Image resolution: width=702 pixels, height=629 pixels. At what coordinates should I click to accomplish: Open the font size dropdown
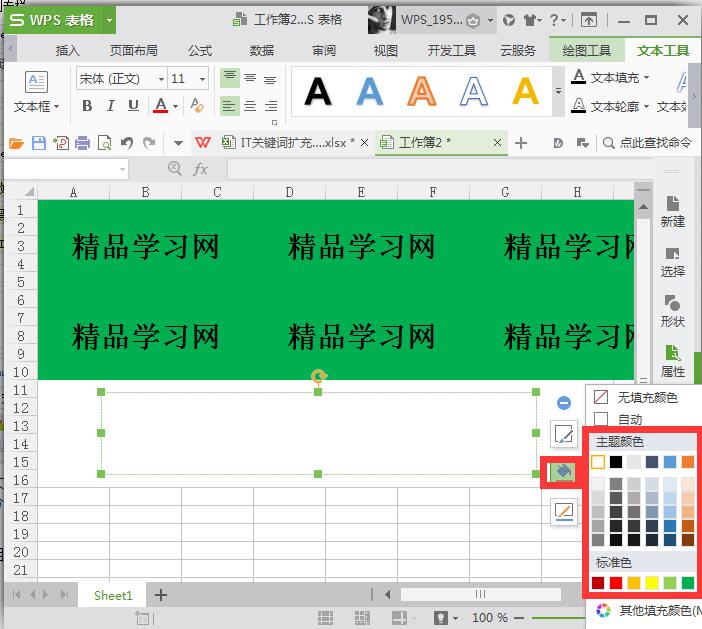coord(202,80)
